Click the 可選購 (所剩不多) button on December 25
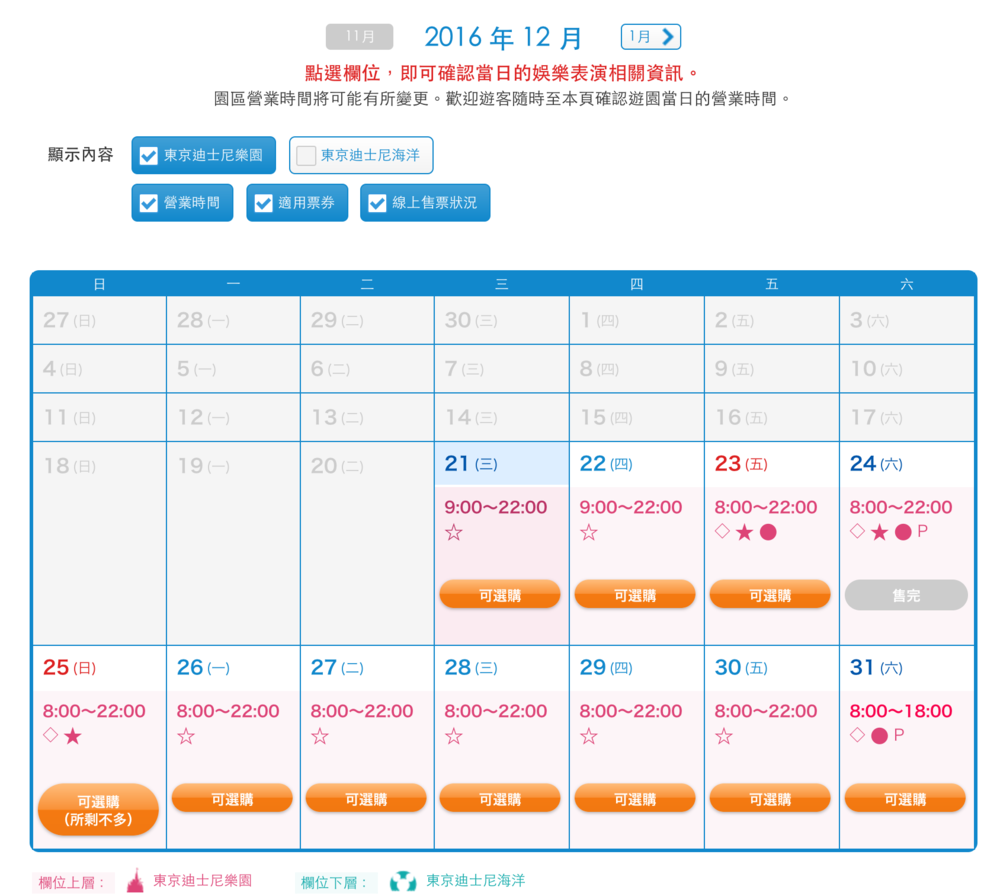The width and height of the screenshot is (1000, 896). (98, 809)
